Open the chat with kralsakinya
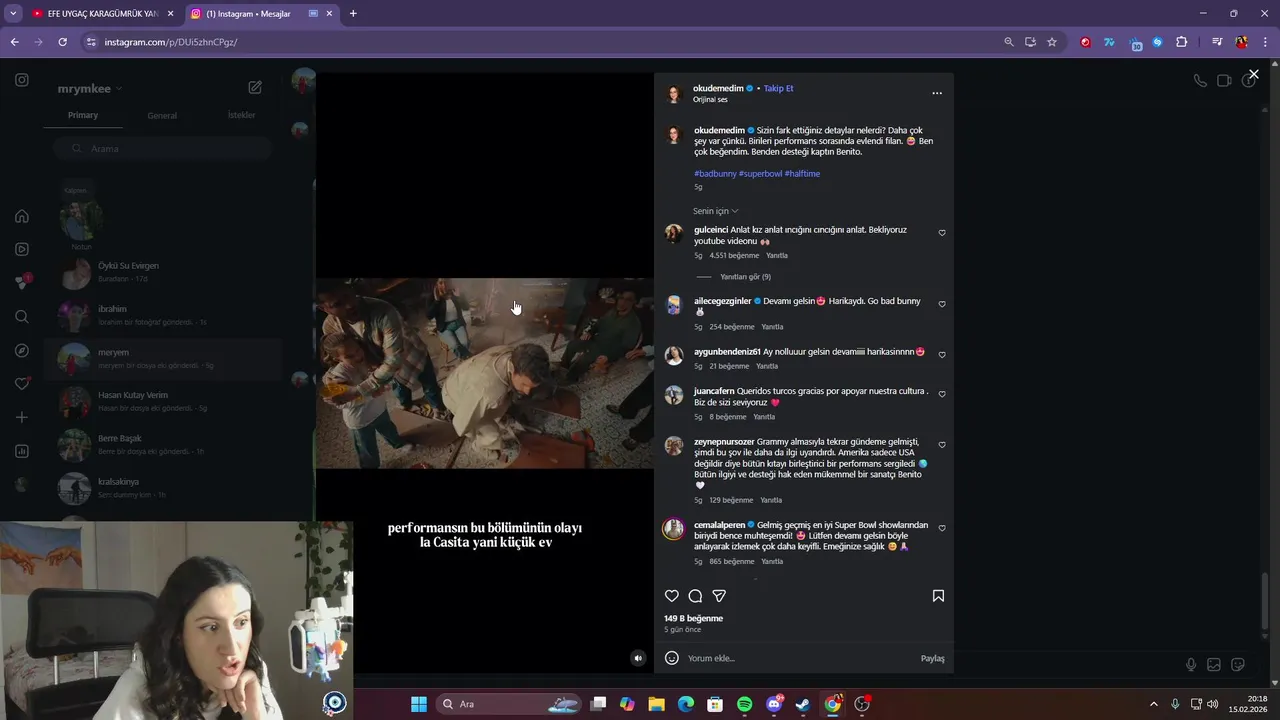 163,488
